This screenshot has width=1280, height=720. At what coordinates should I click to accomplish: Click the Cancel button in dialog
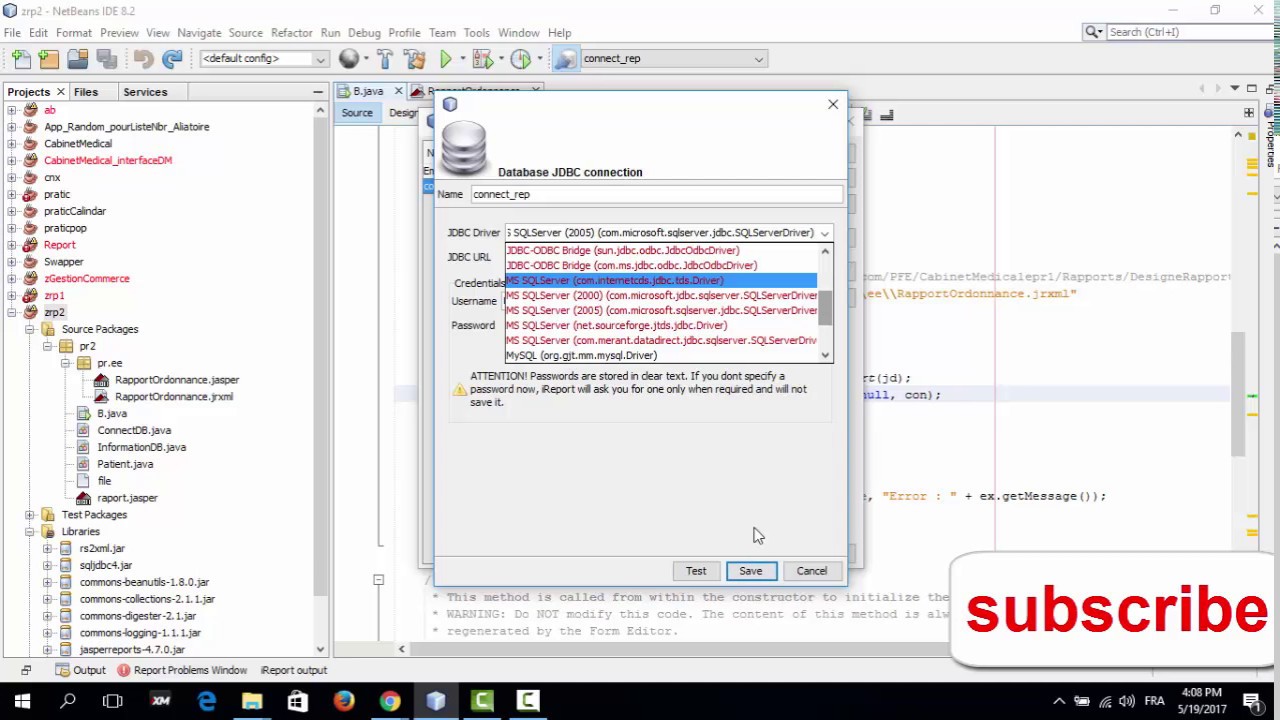[812, 571]
